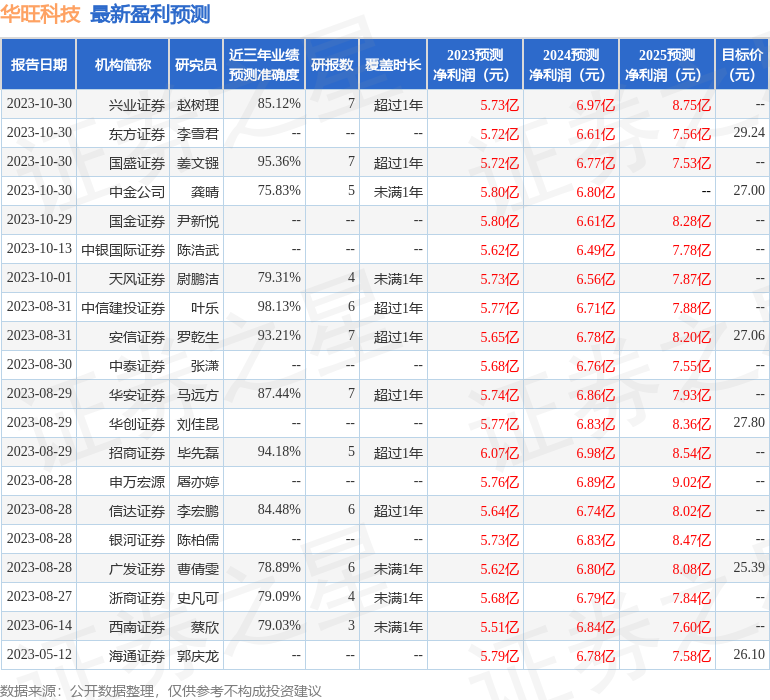This screenshot has height=700, width=770.
Task: Click researcher name 李雪君
Action: coord(197,134)
